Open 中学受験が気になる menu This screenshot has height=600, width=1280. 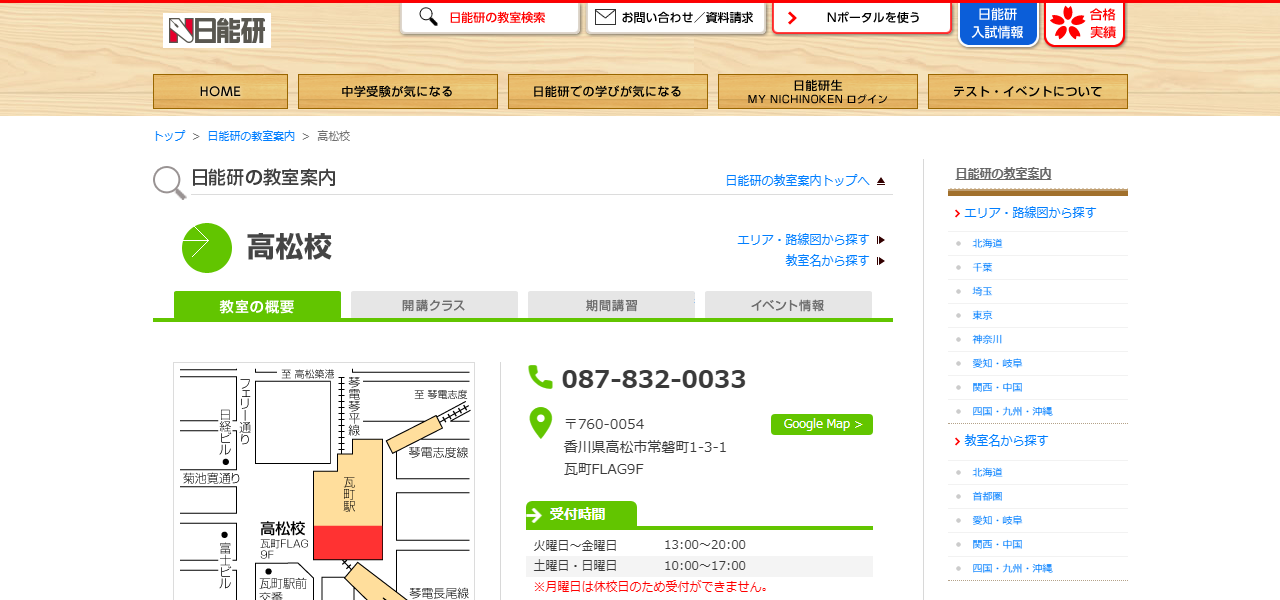coord(398,91)
